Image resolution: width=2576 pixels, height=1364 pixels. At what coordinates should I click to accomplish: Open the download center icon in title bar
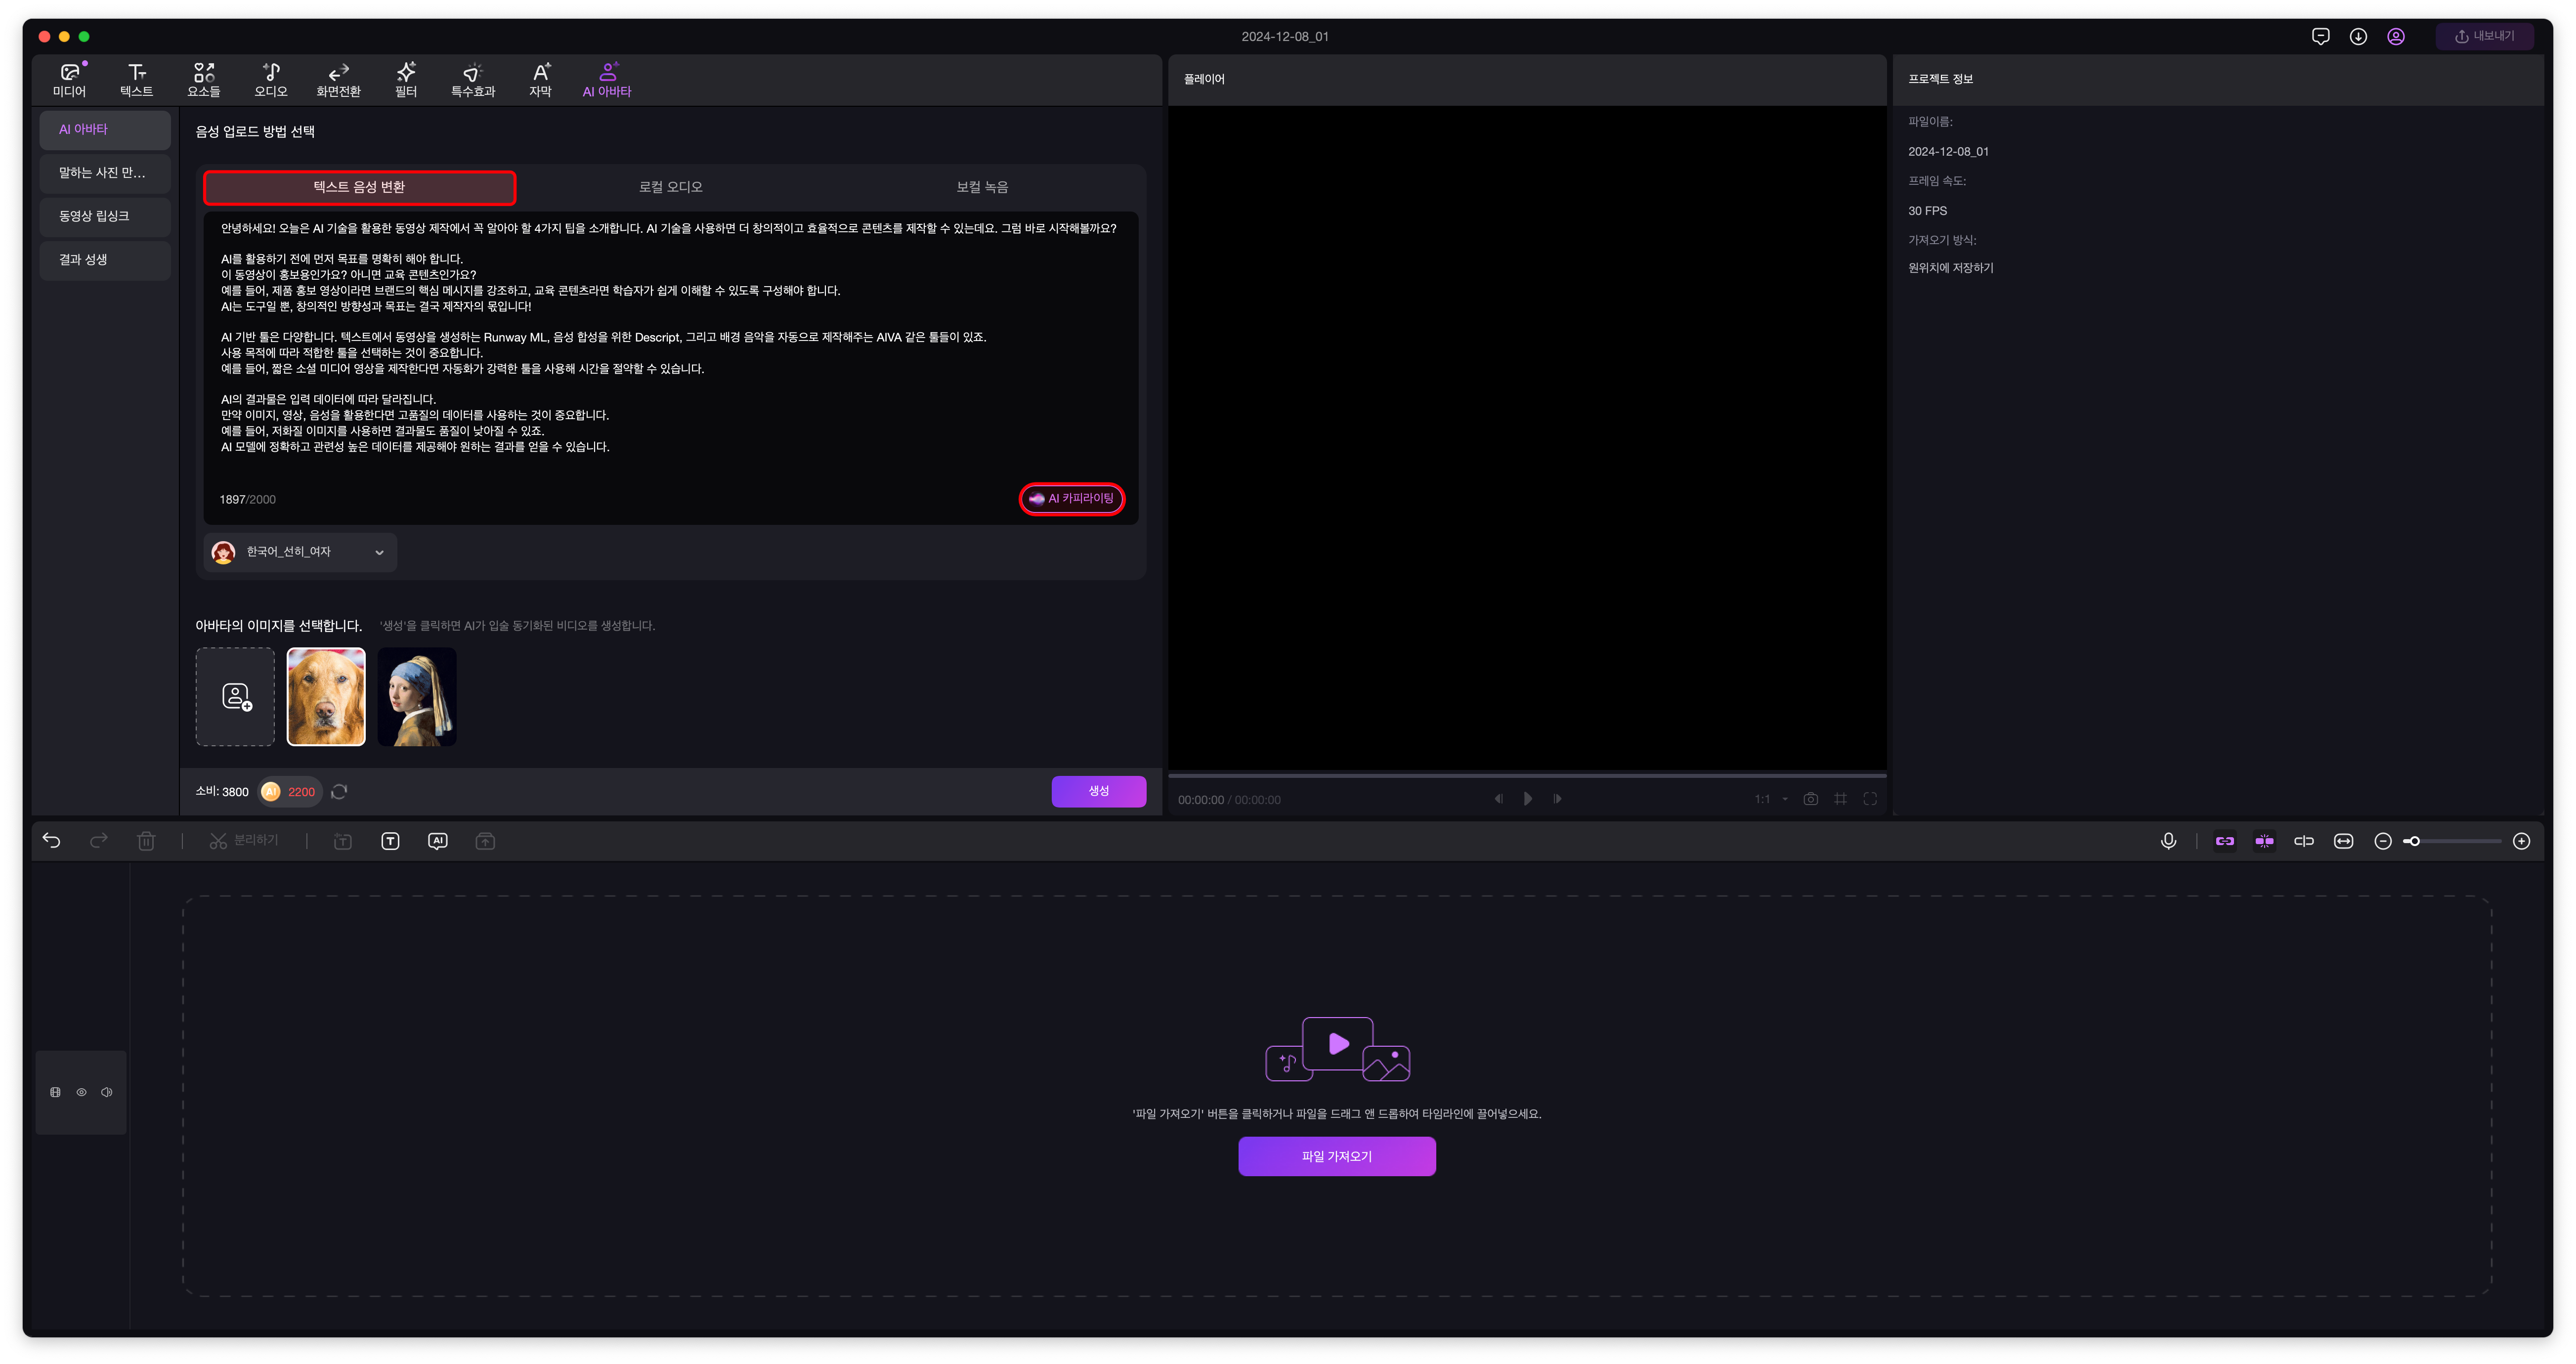click(x=2358, y=37)
